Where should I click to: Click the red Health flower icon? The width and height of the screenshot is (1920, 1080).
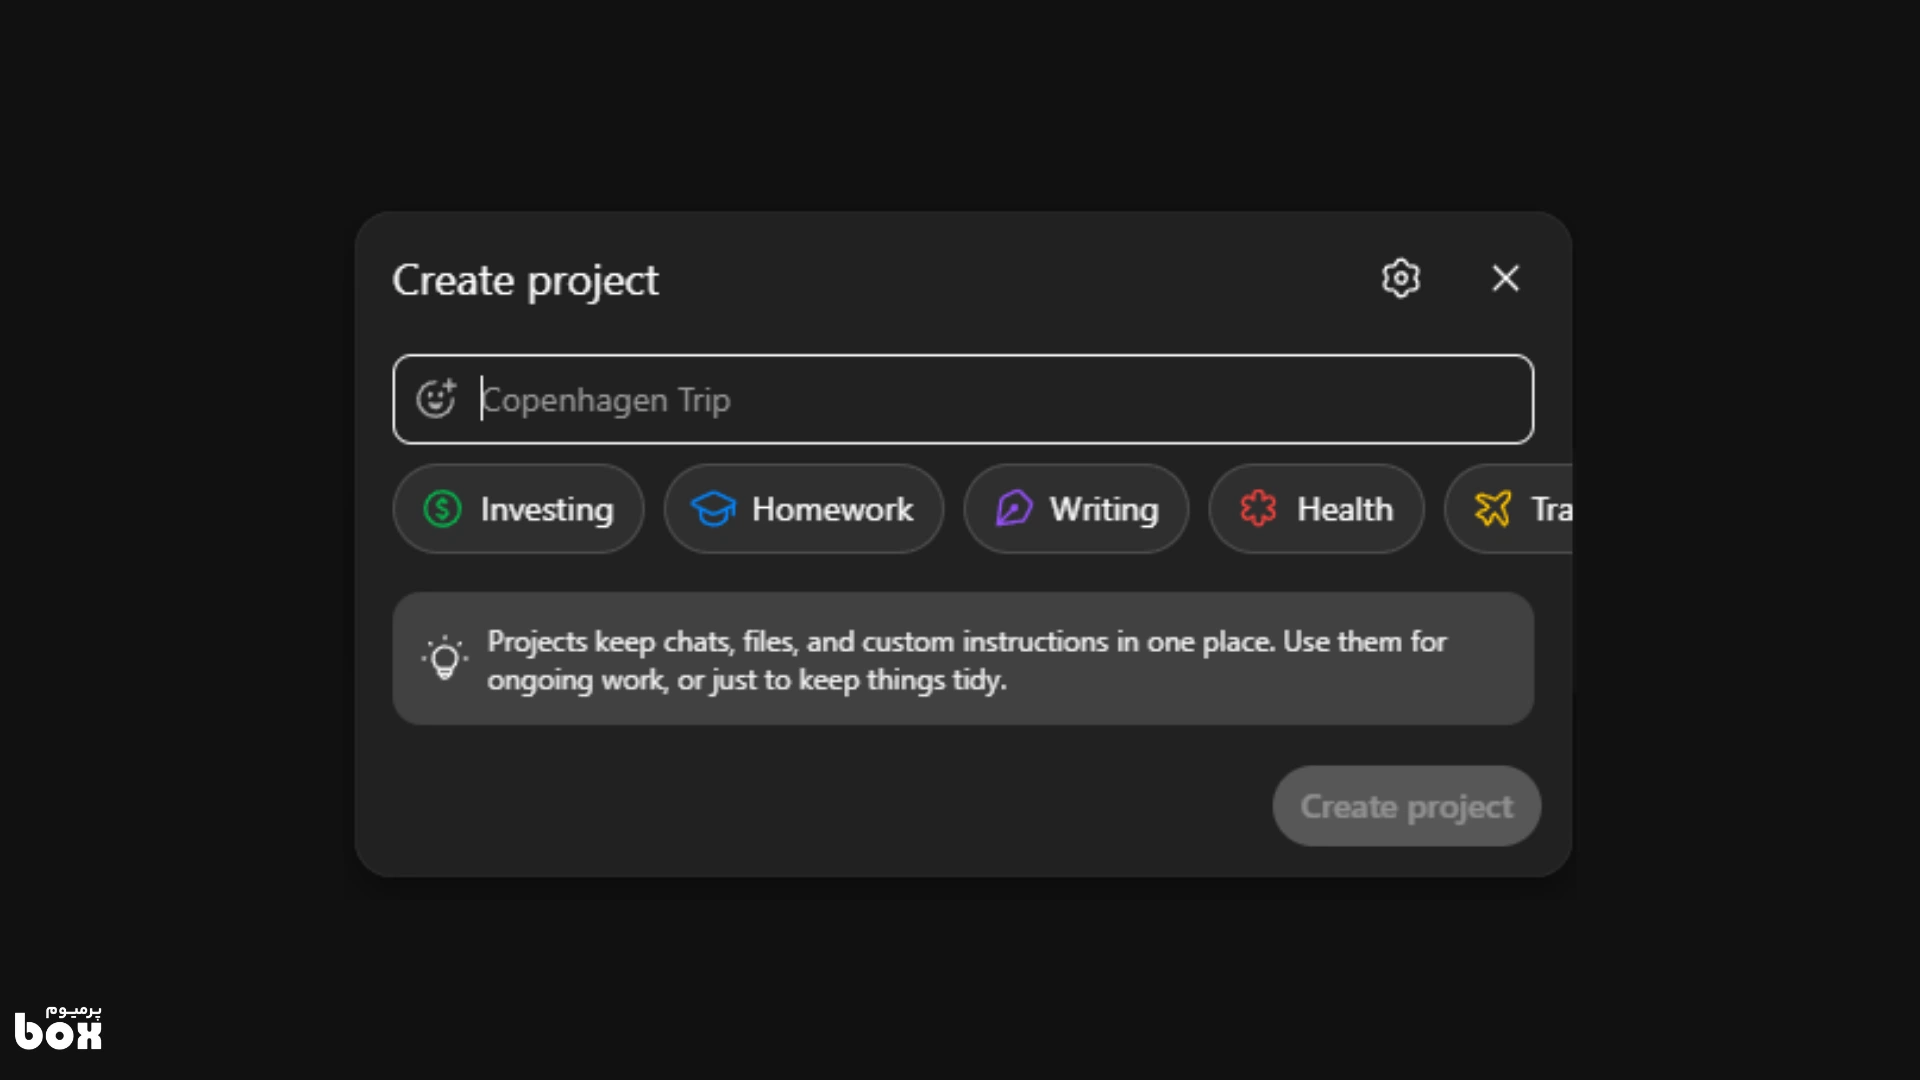click(1258, 509)
